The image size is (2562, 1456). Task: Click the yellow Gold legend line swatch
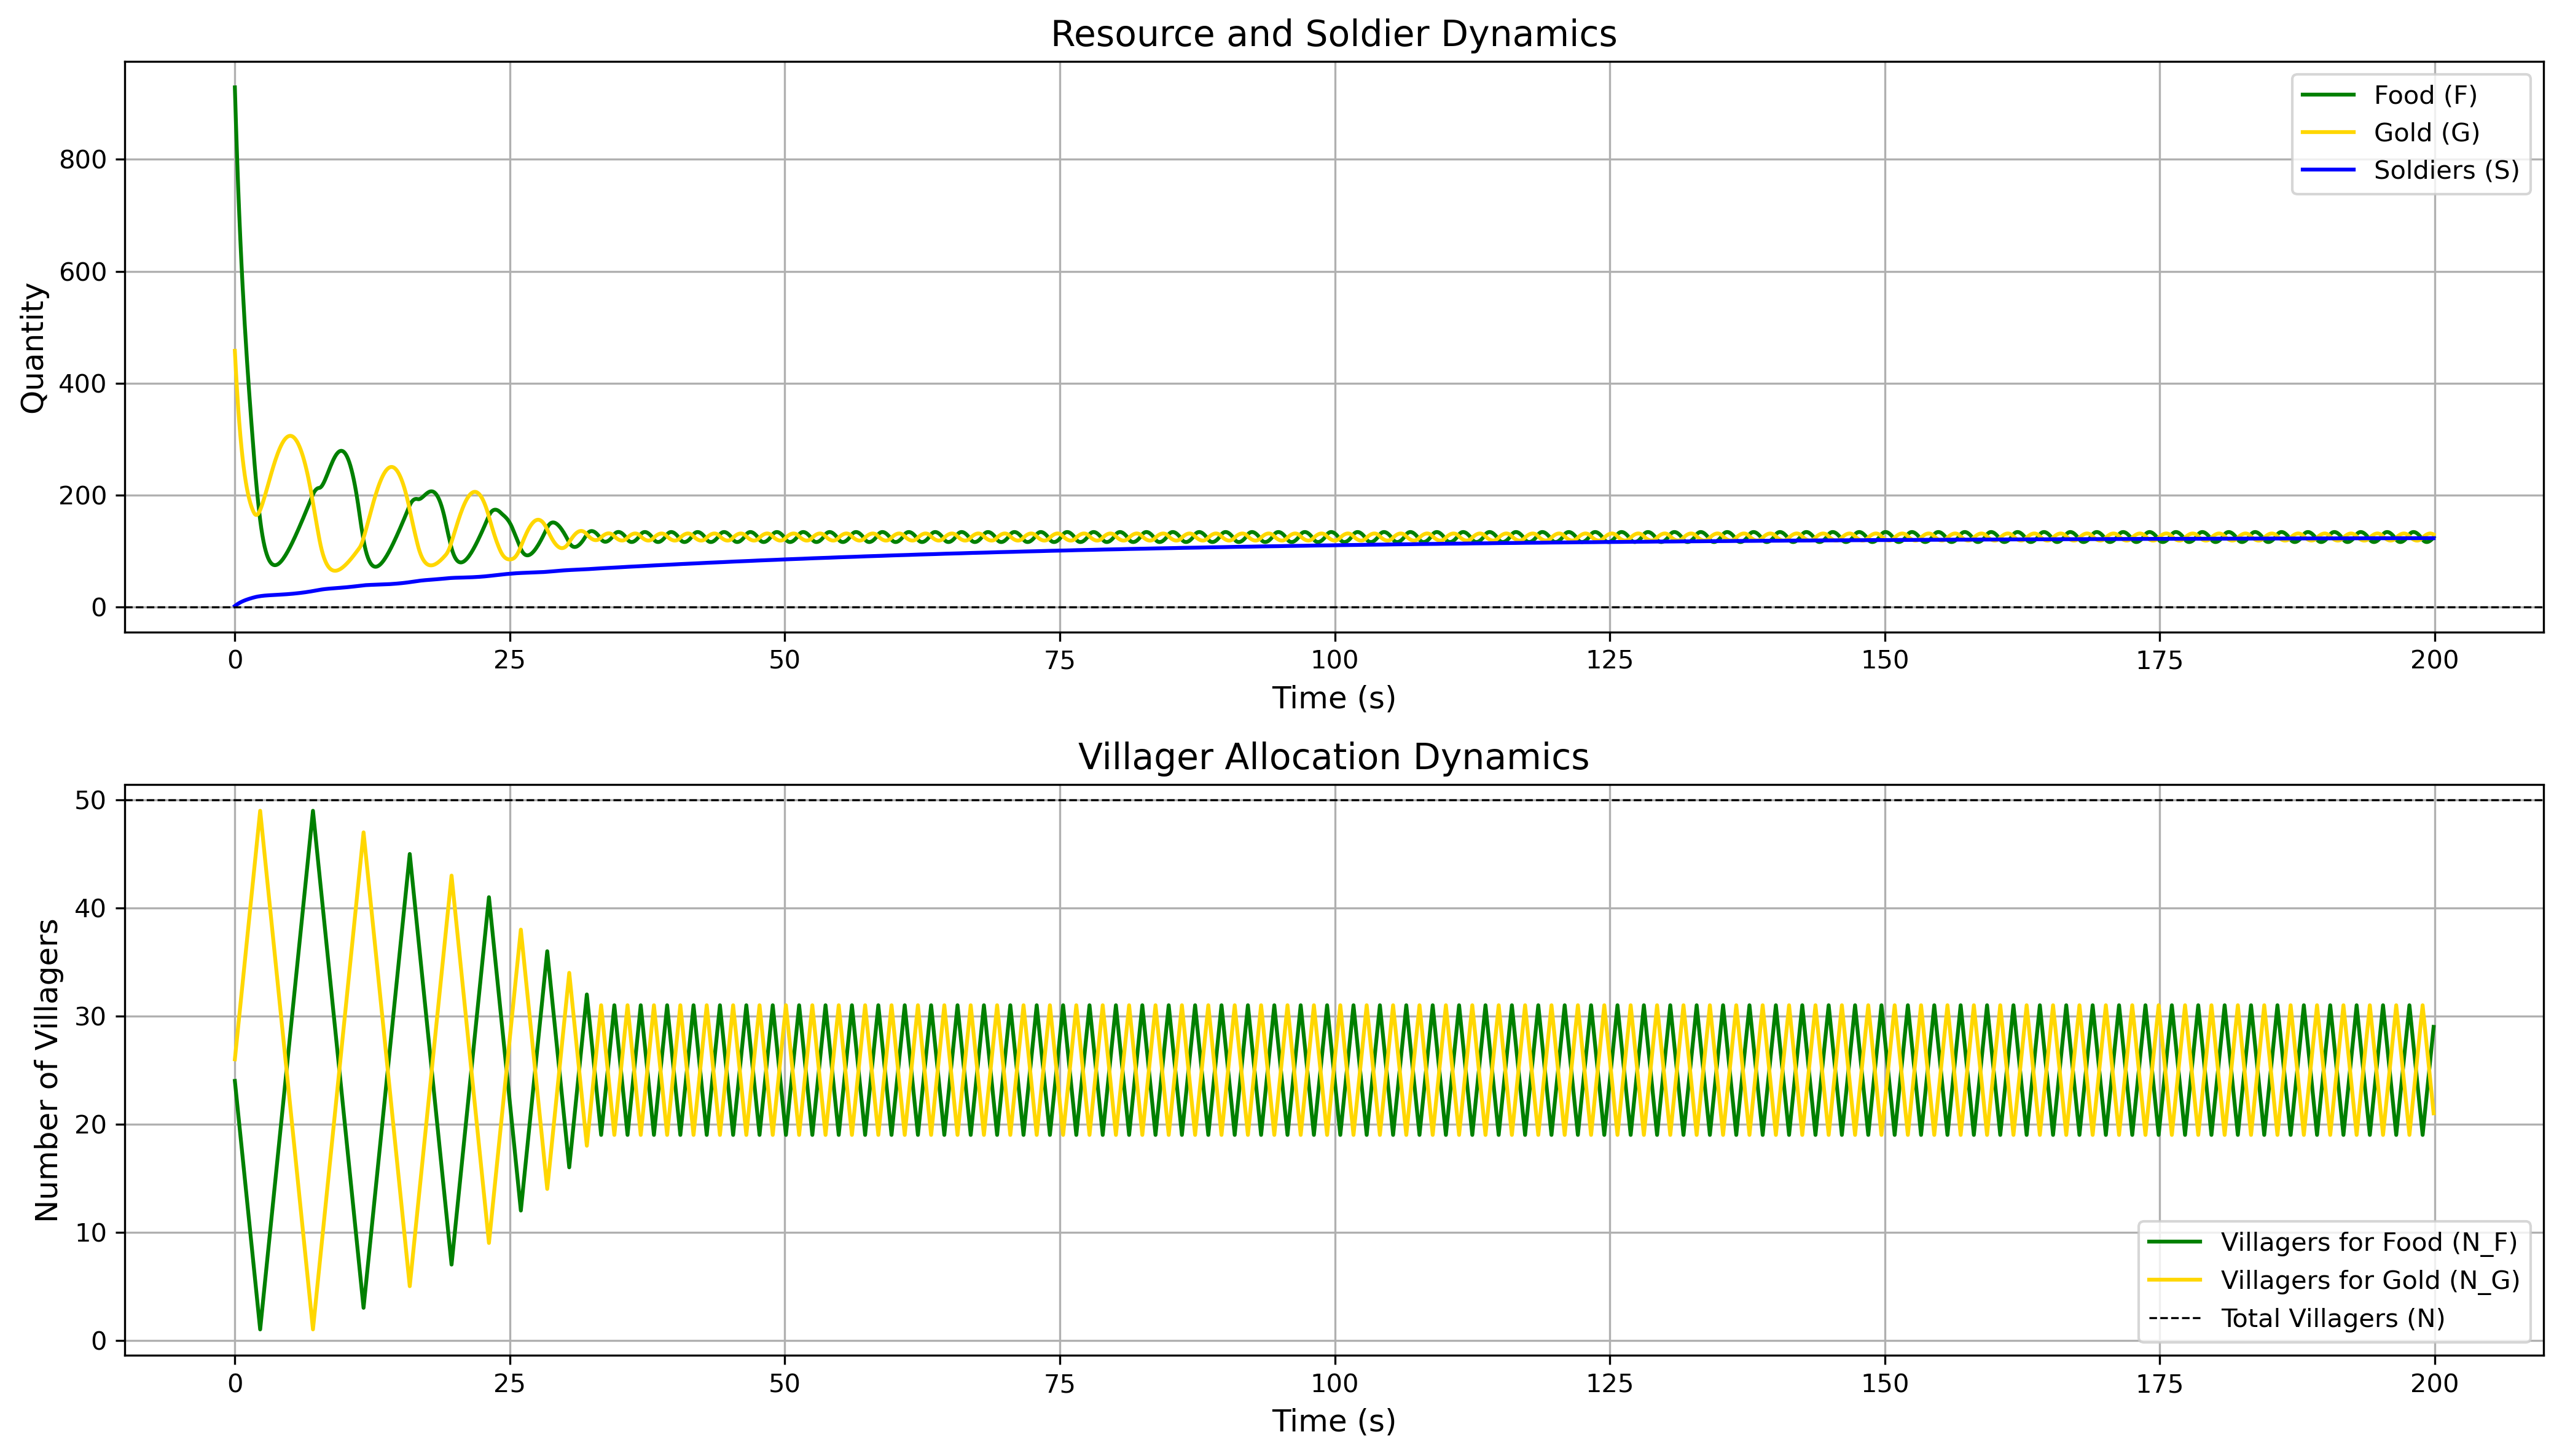coord(2328,133)
